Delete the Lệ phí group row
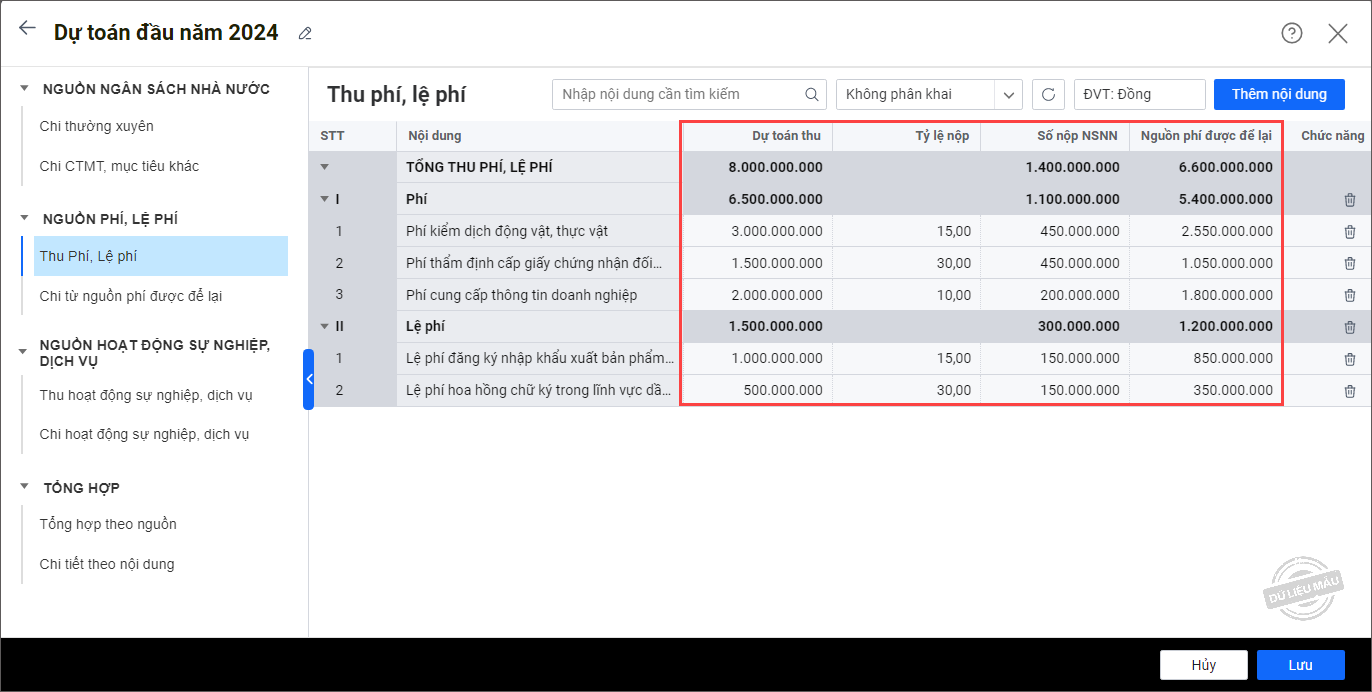This screenshot has width=1372, height=692. [x=1349, y=327]
